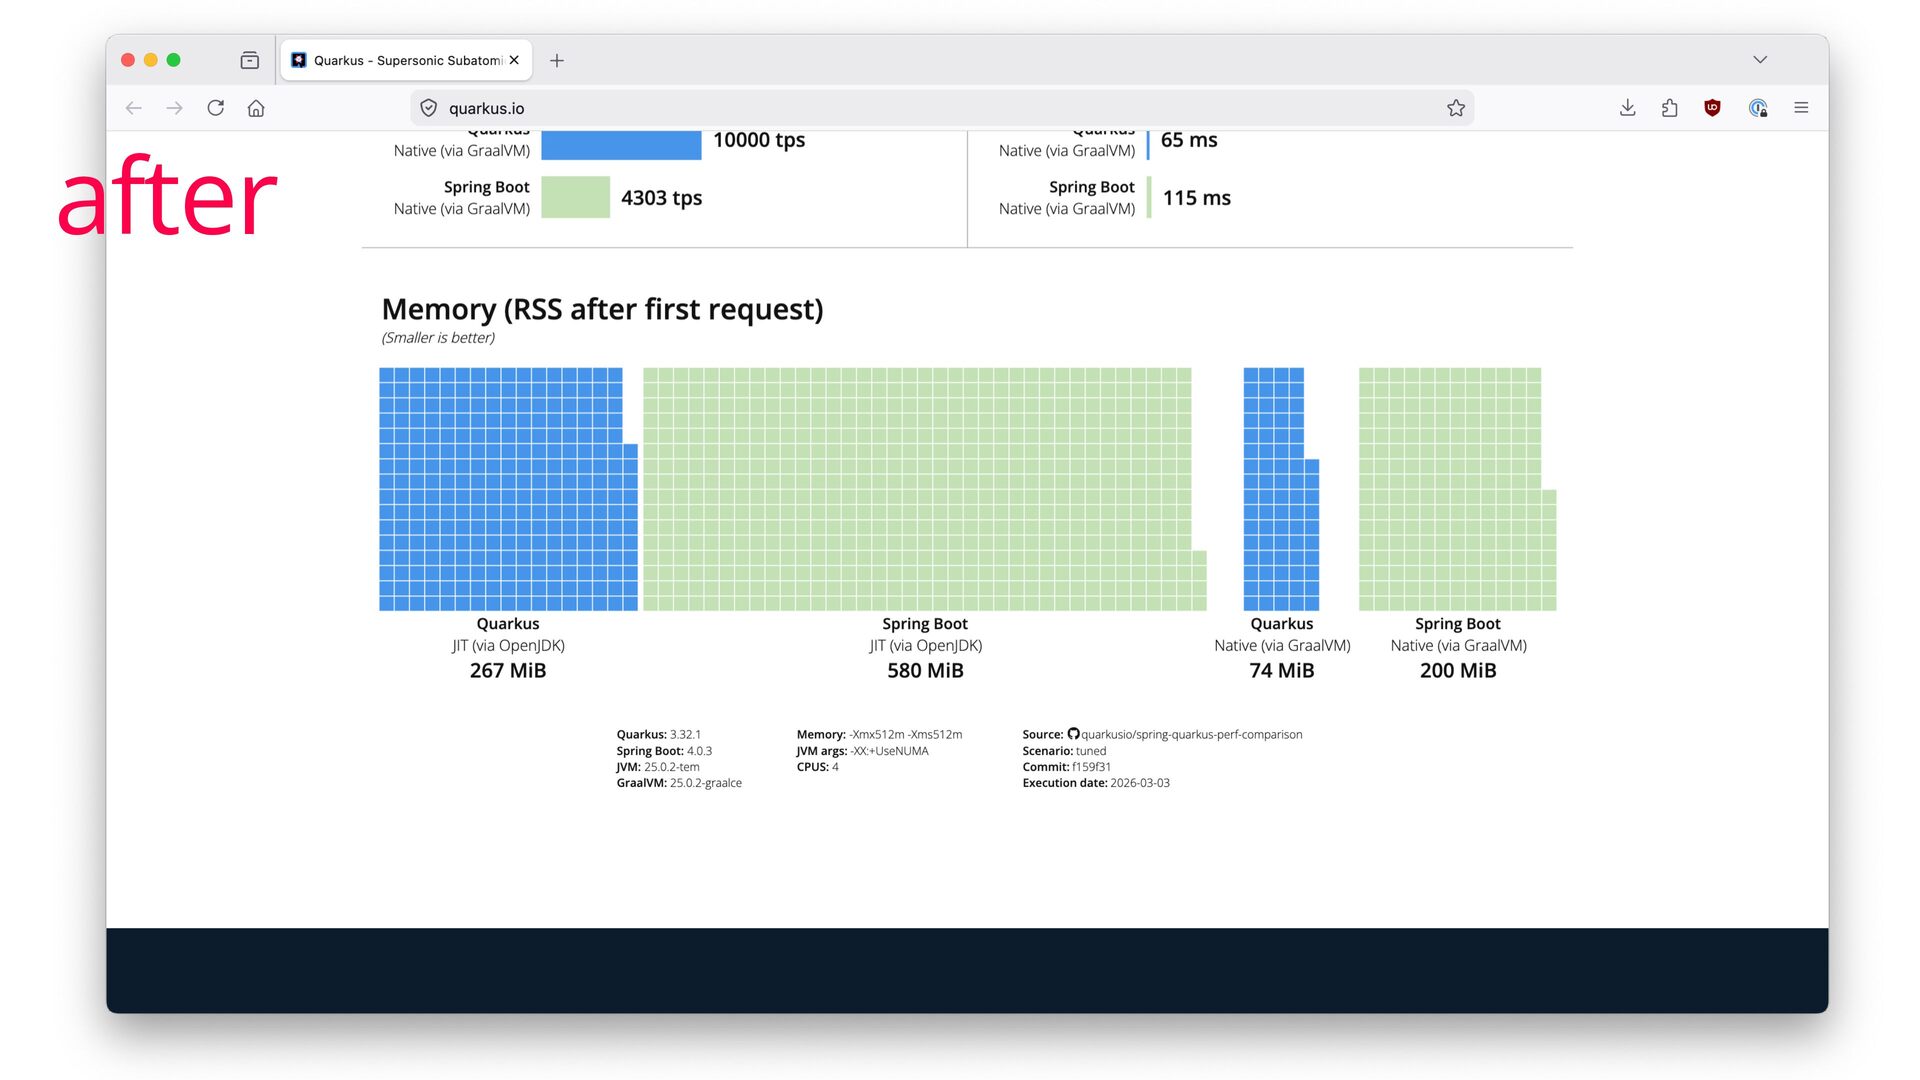This screenshot has height=1080, width=1920.
Task: Close the Quarkus tab
Action: (x=514, y=60)
